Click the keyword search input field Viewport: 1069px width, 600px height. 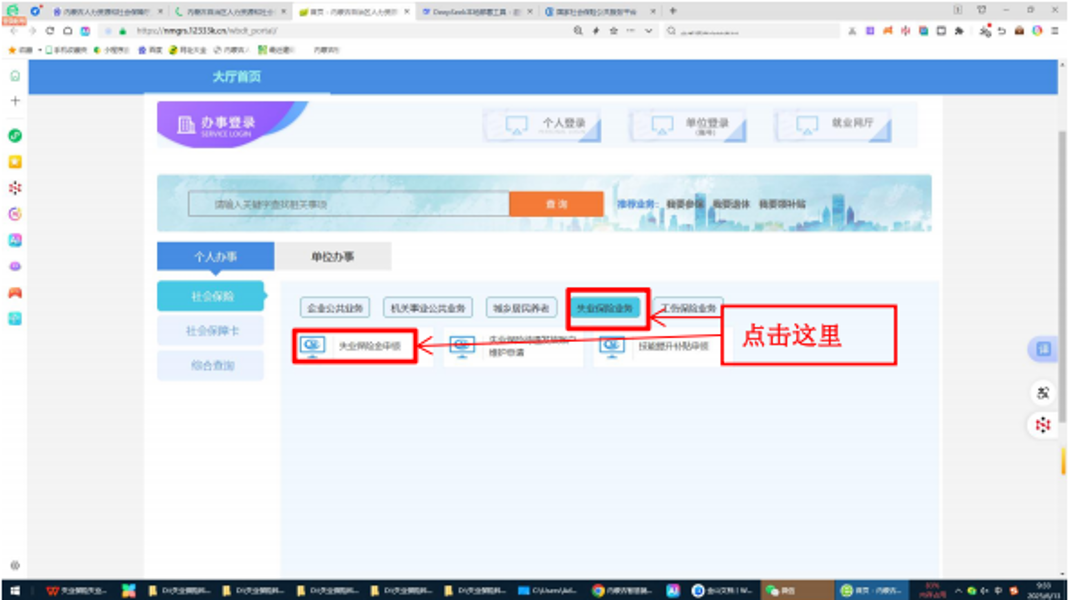[x=348, y=204]
